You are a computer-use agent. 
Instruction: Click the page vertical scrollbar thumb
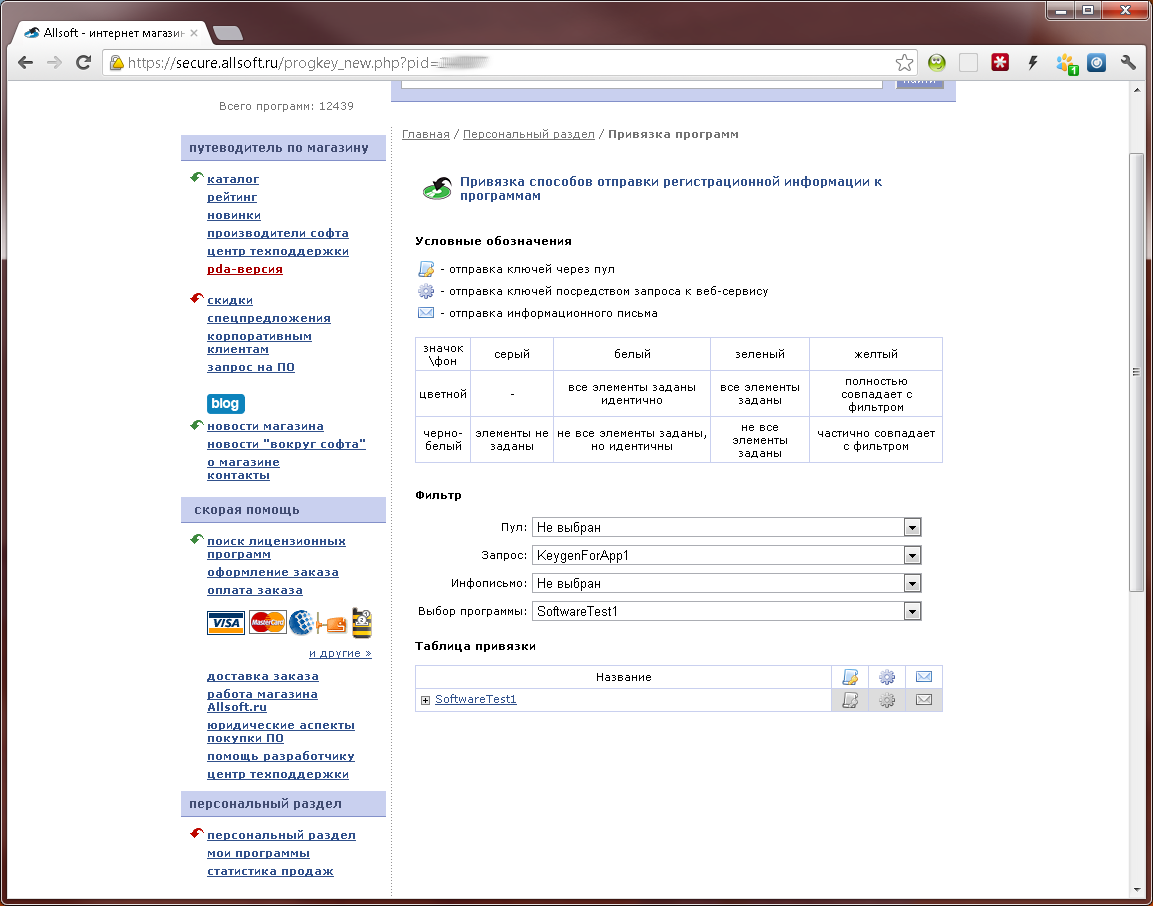1135,371
